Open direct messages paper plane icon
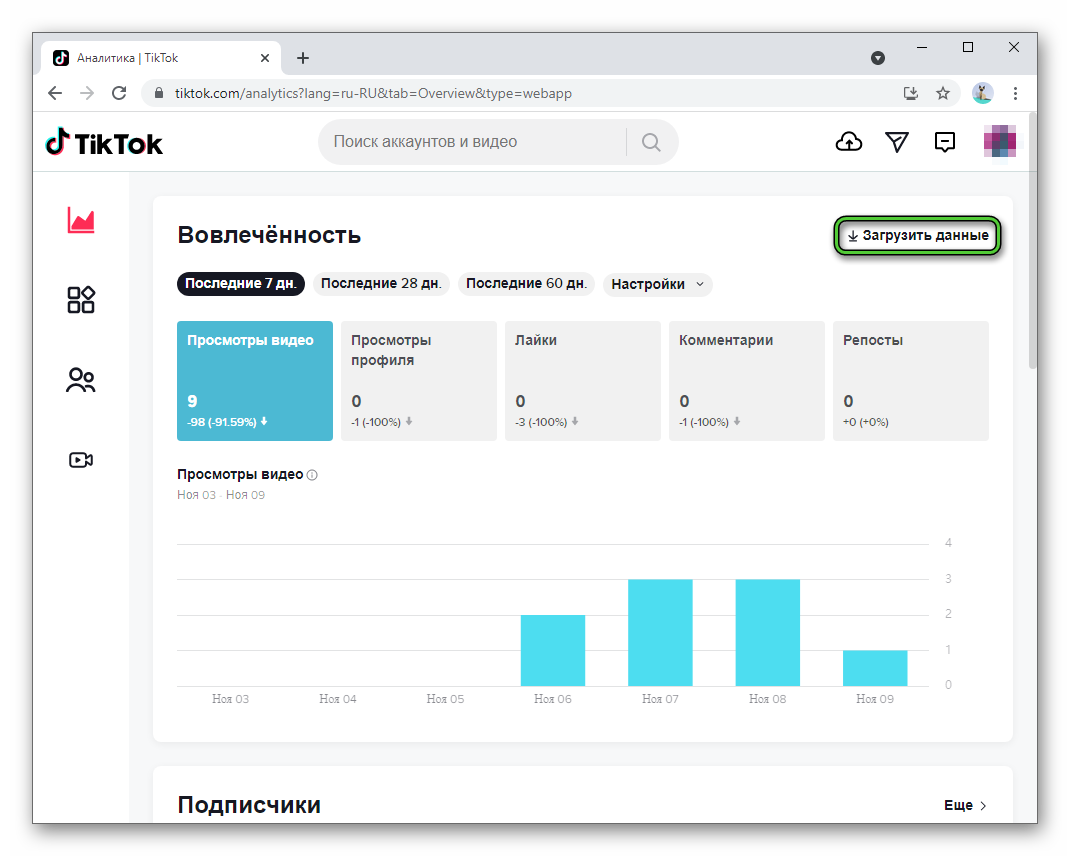The height and width of the screenshot is (856, 1070). [x=897, y=142]
